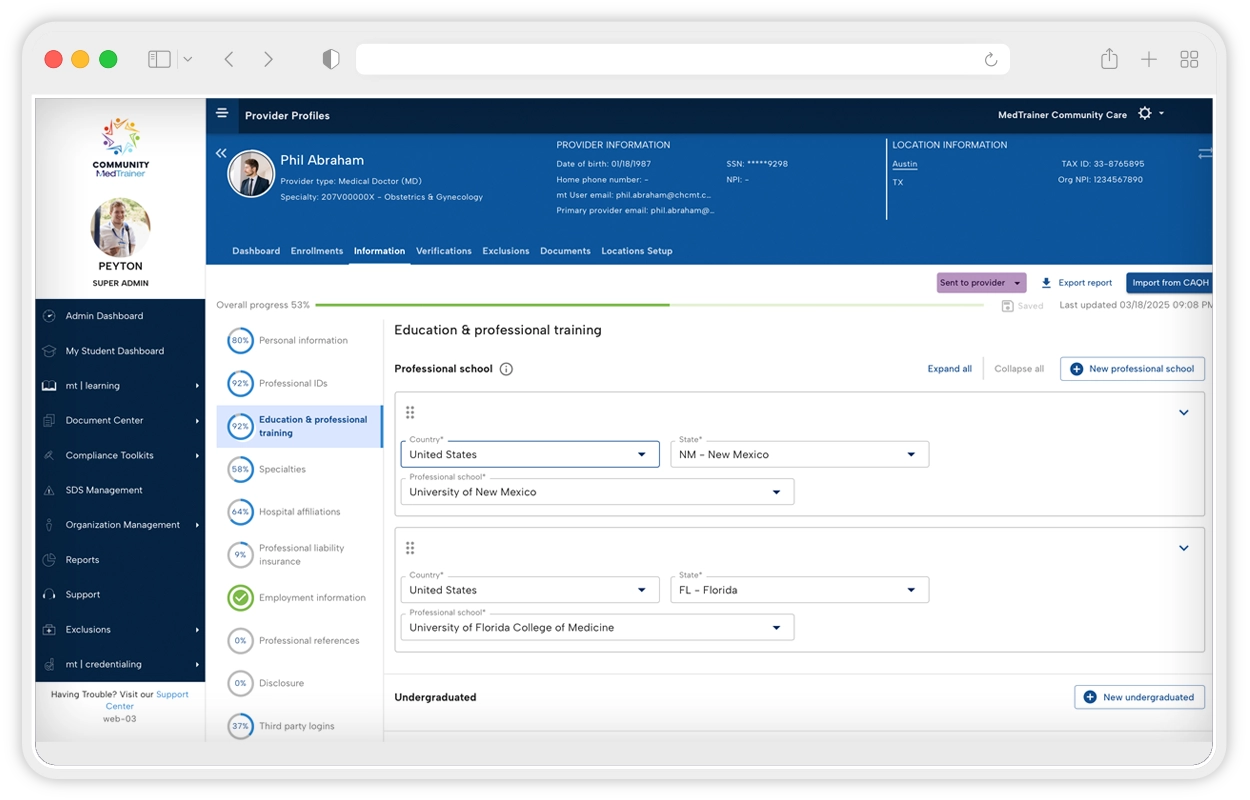Viewport: 1250px width, 800px height.
Task: Open the Support Center link
Action: tap(171, 694)
